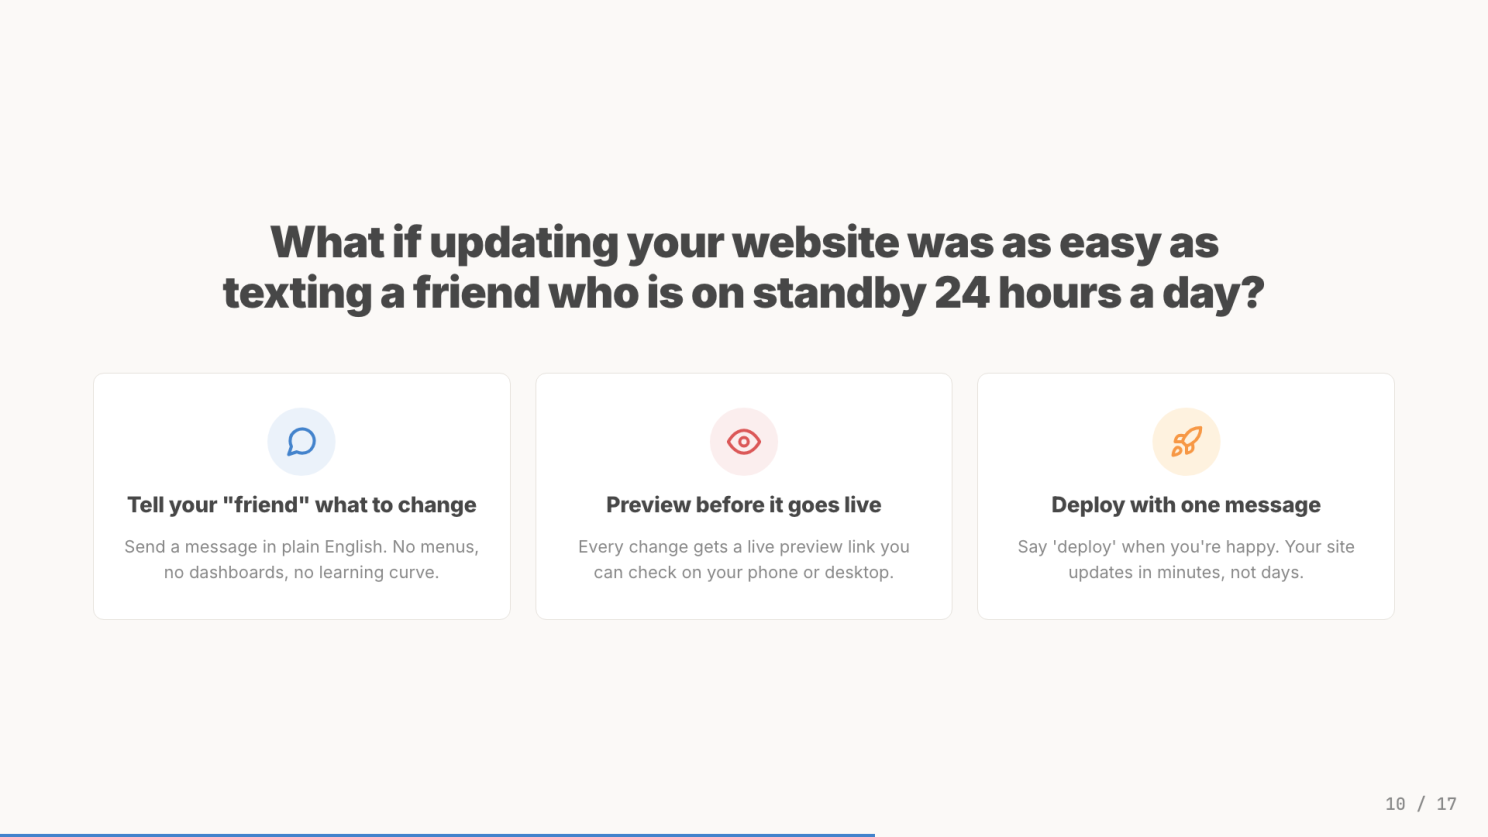Click the blue slide progress bar

tap(437, 834)
